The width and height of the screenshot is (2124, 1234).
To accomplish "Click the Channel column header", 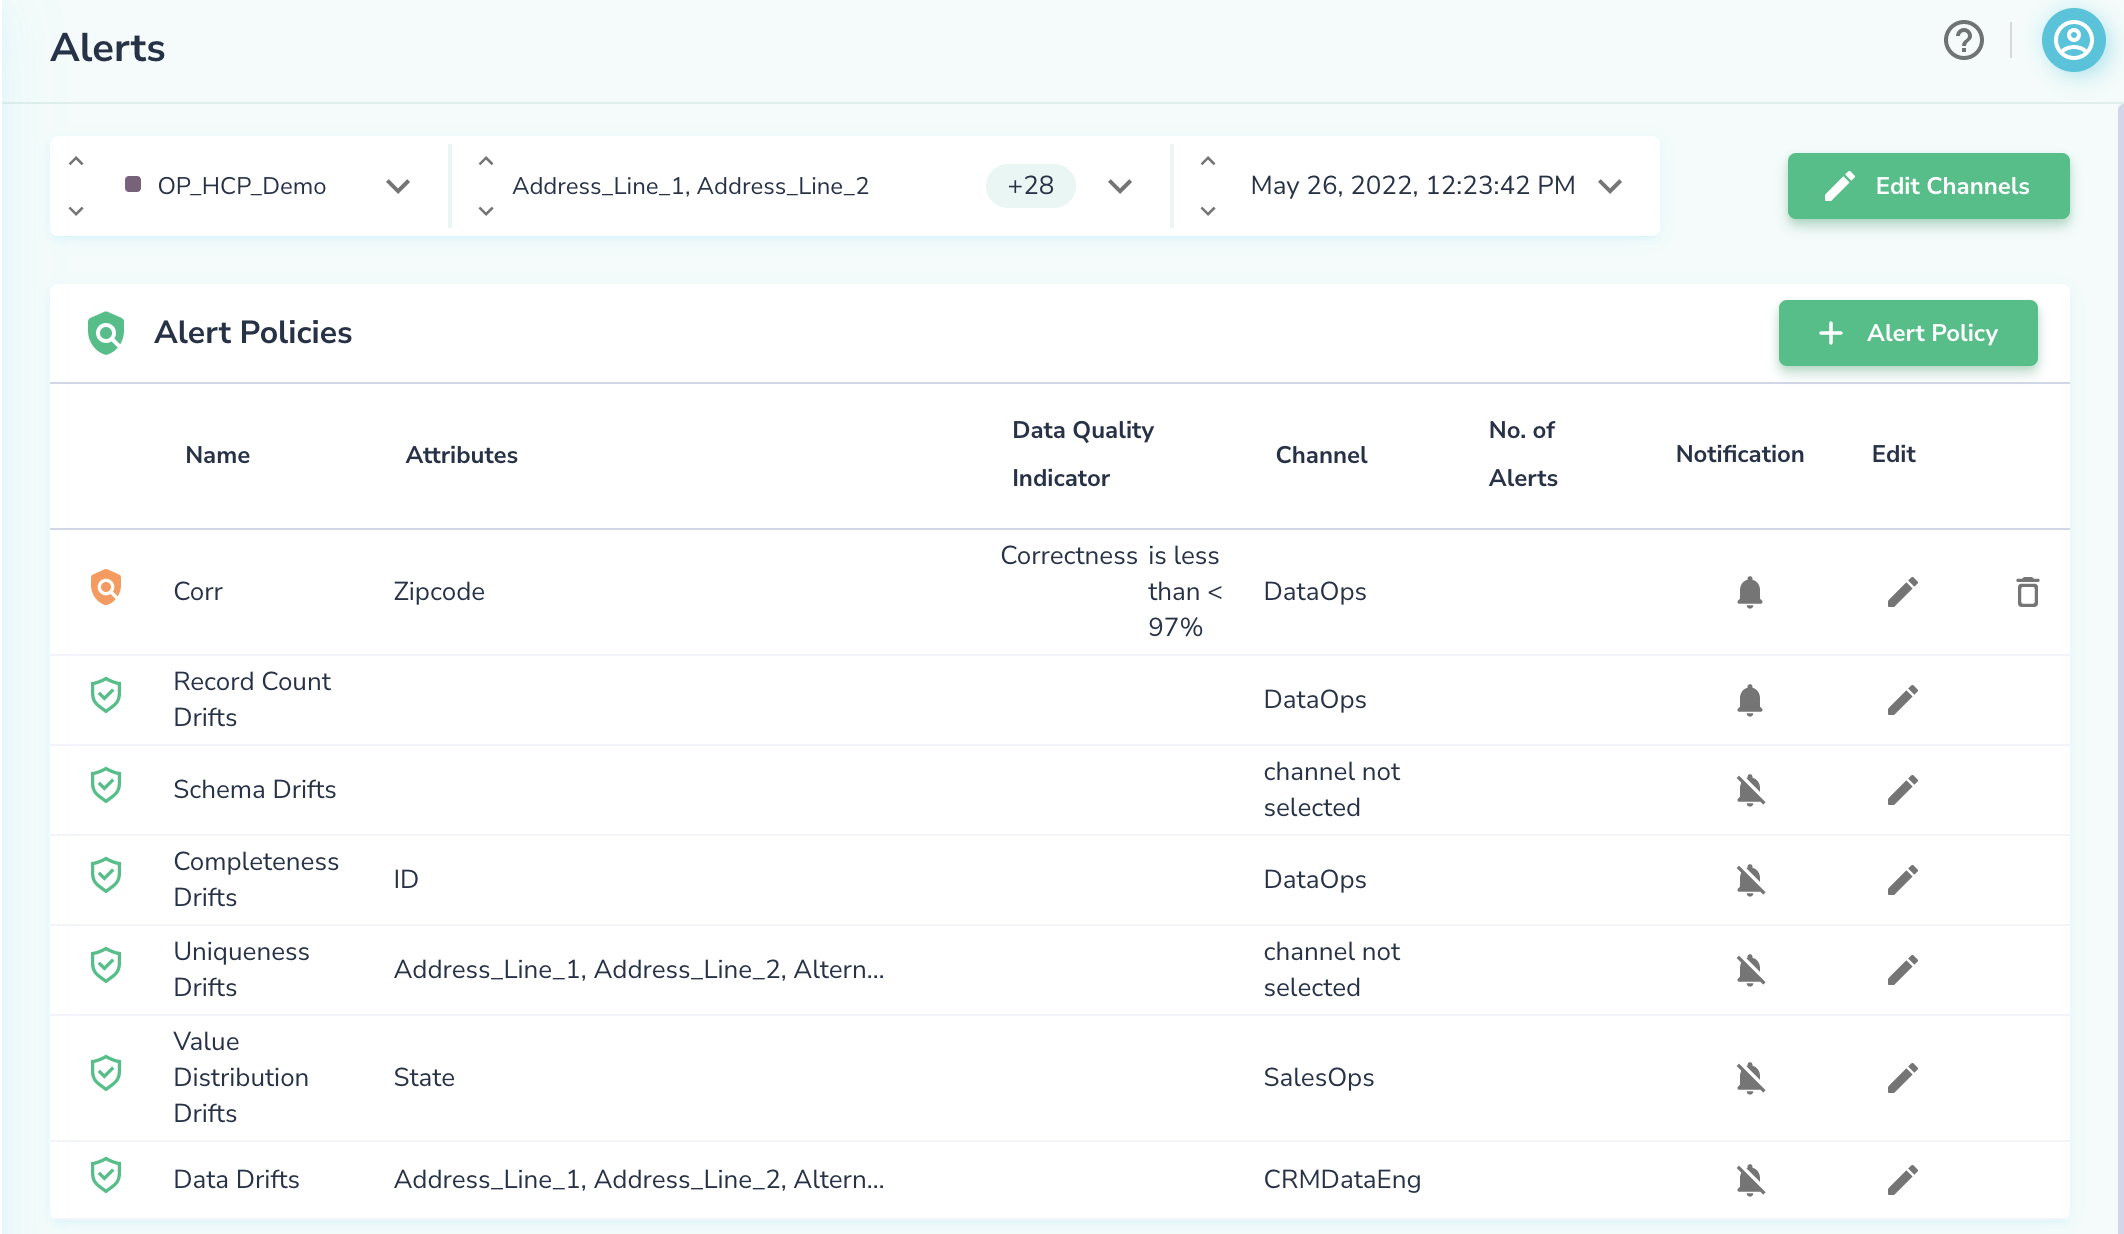I will click(1320, 455).
